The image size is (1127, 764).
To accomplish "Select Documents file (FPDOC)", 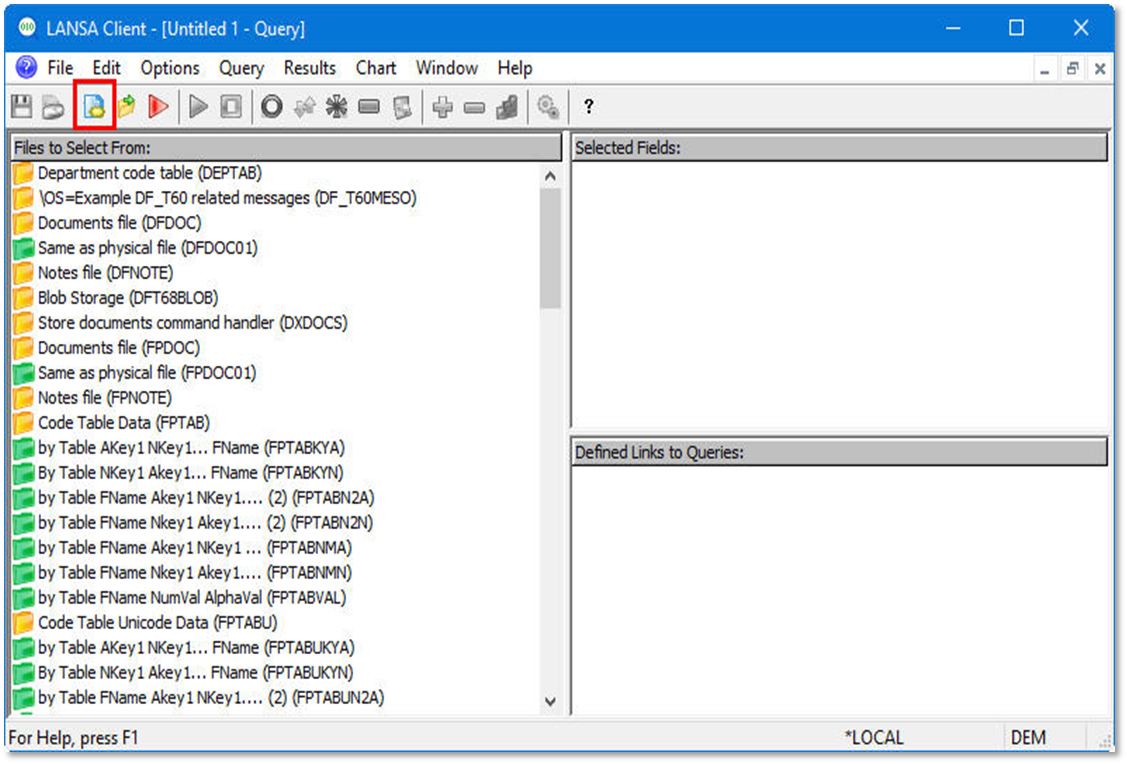I will coord(119,348).
